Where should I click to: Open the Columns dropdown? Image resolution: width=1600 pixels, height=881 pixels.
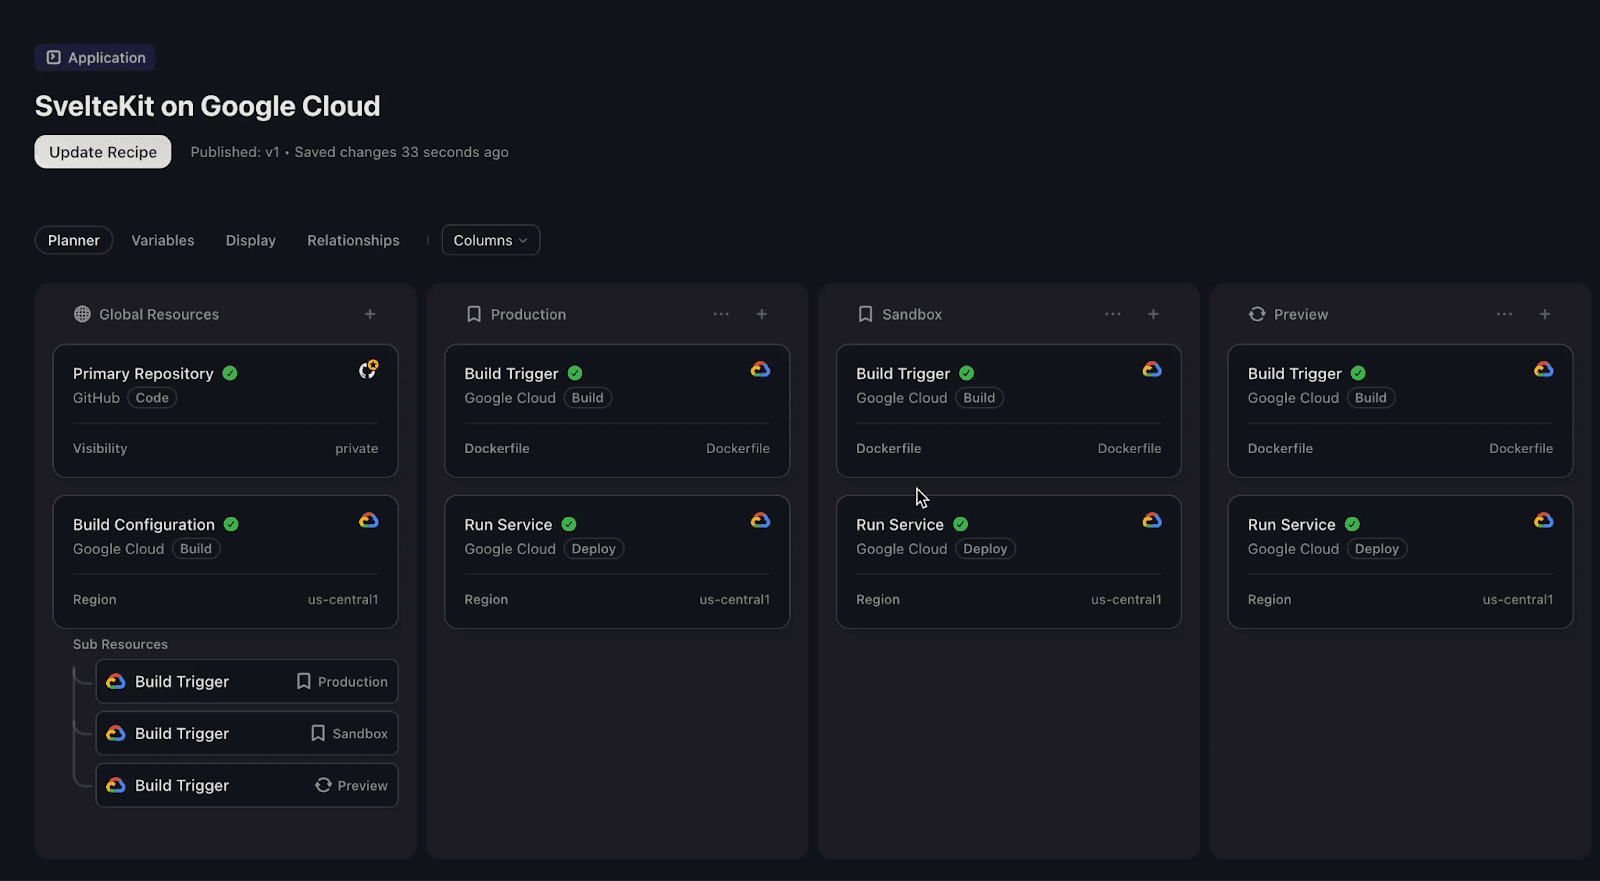click(491, 240)
